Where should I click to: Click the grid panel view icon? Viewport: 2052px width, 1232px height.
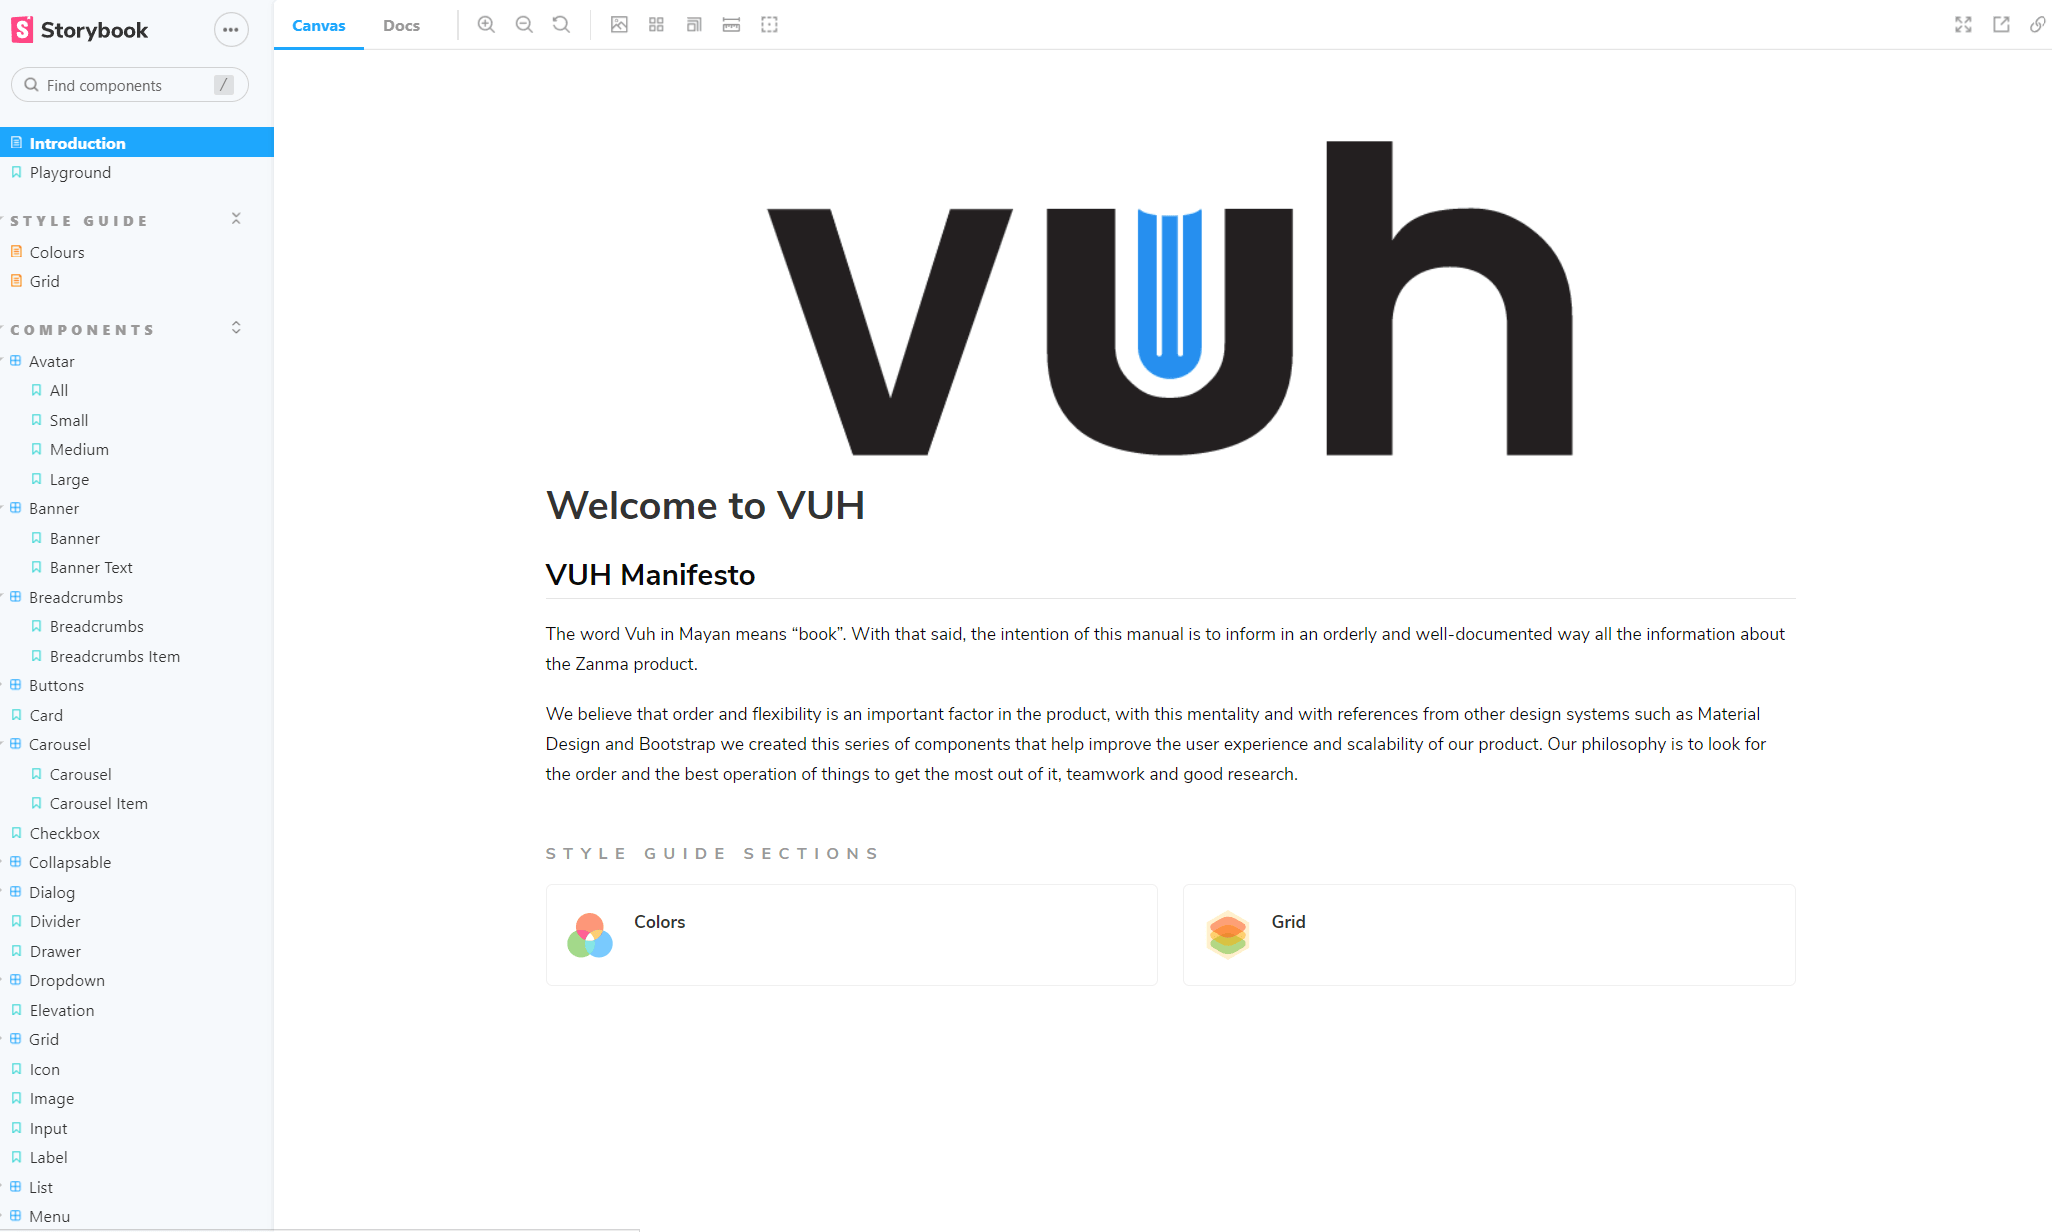[655, 25]
